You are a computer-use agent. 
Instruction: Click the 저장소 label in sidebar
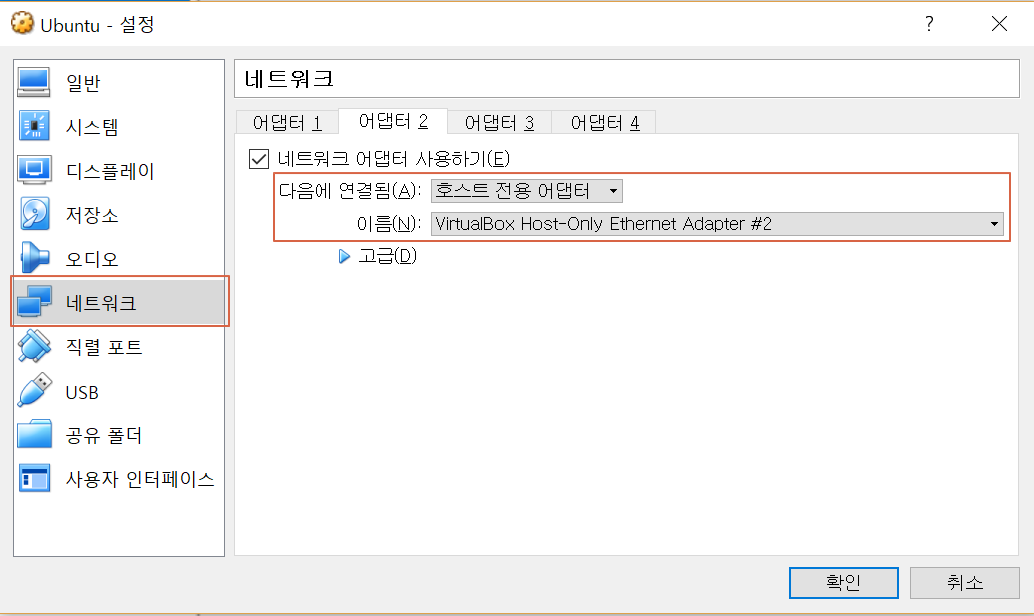(92, 215)
